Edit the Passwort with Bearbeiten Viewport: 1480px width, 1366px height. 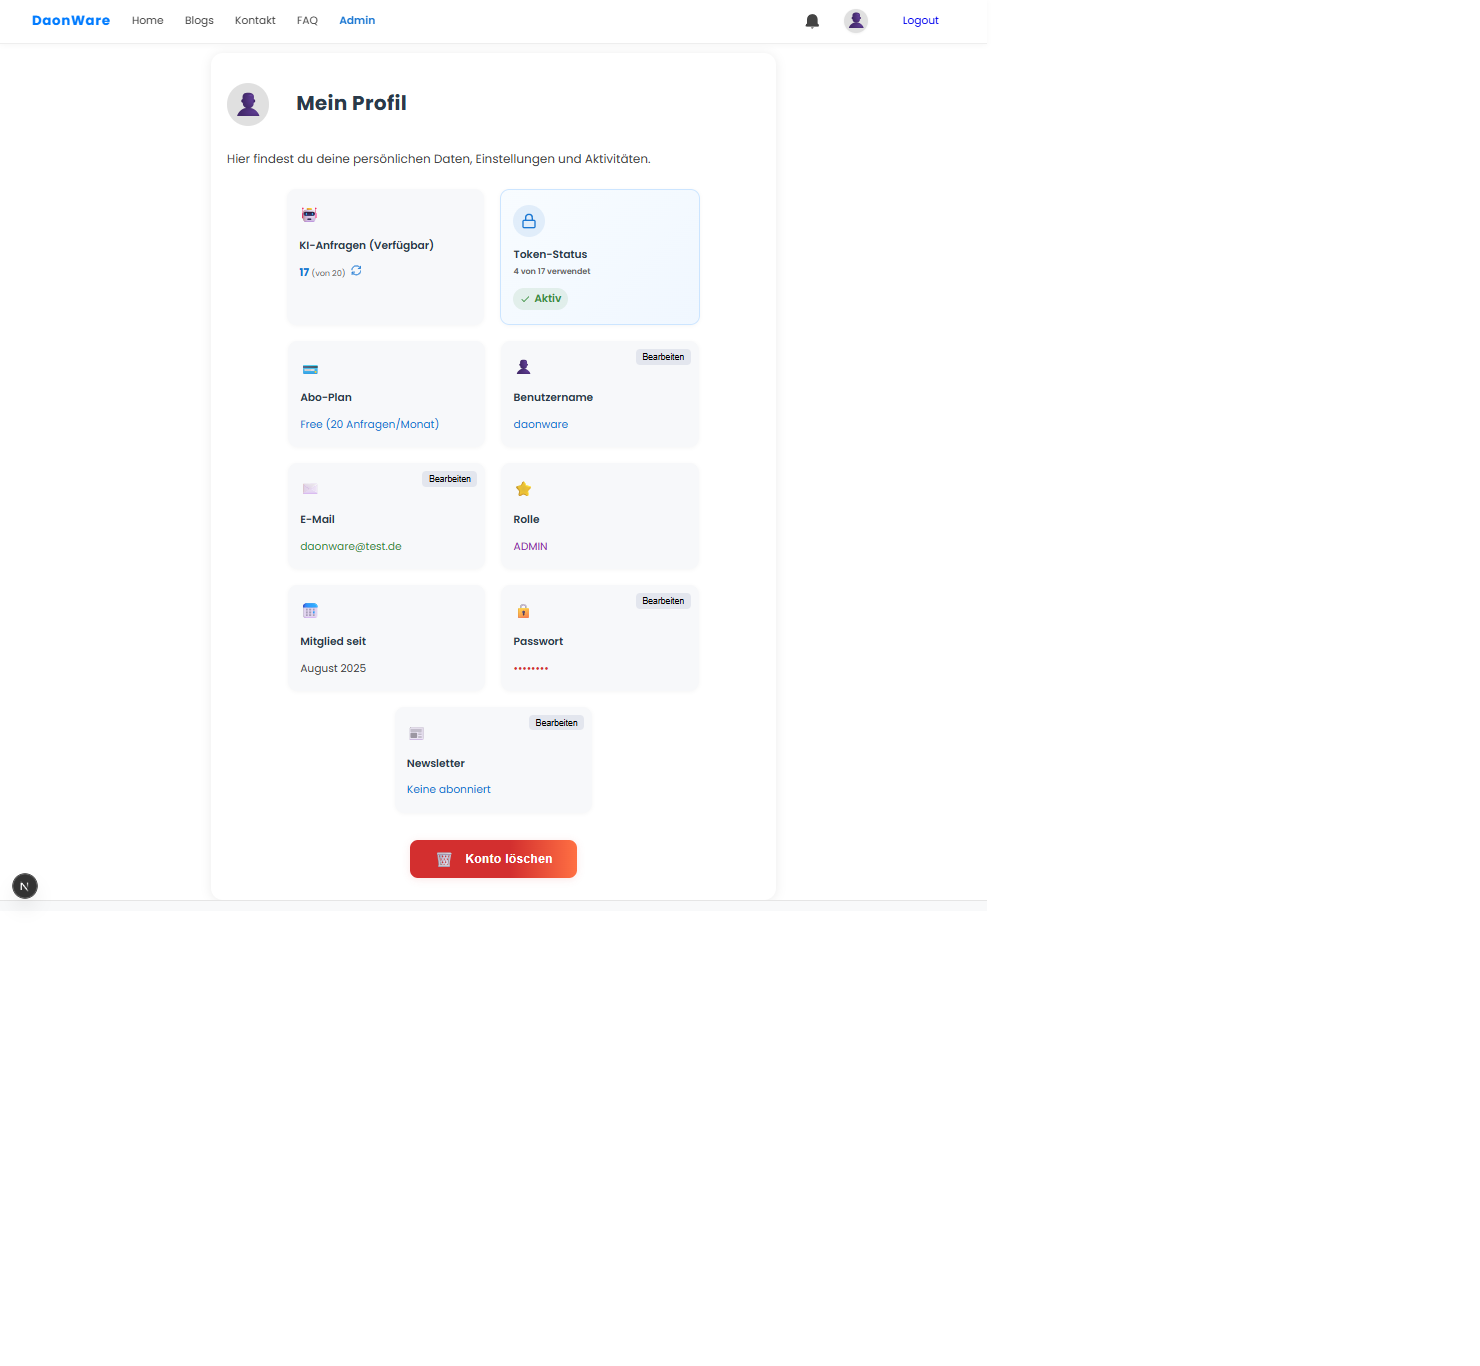[x=663, y=601]
